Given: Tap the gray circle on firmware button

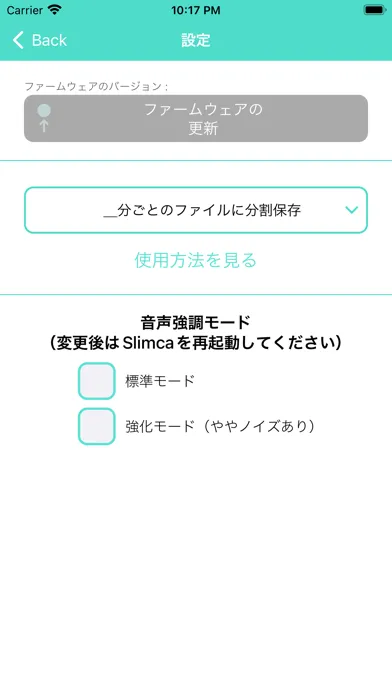Looking at the screenshot, I should [x=44, y=111].
